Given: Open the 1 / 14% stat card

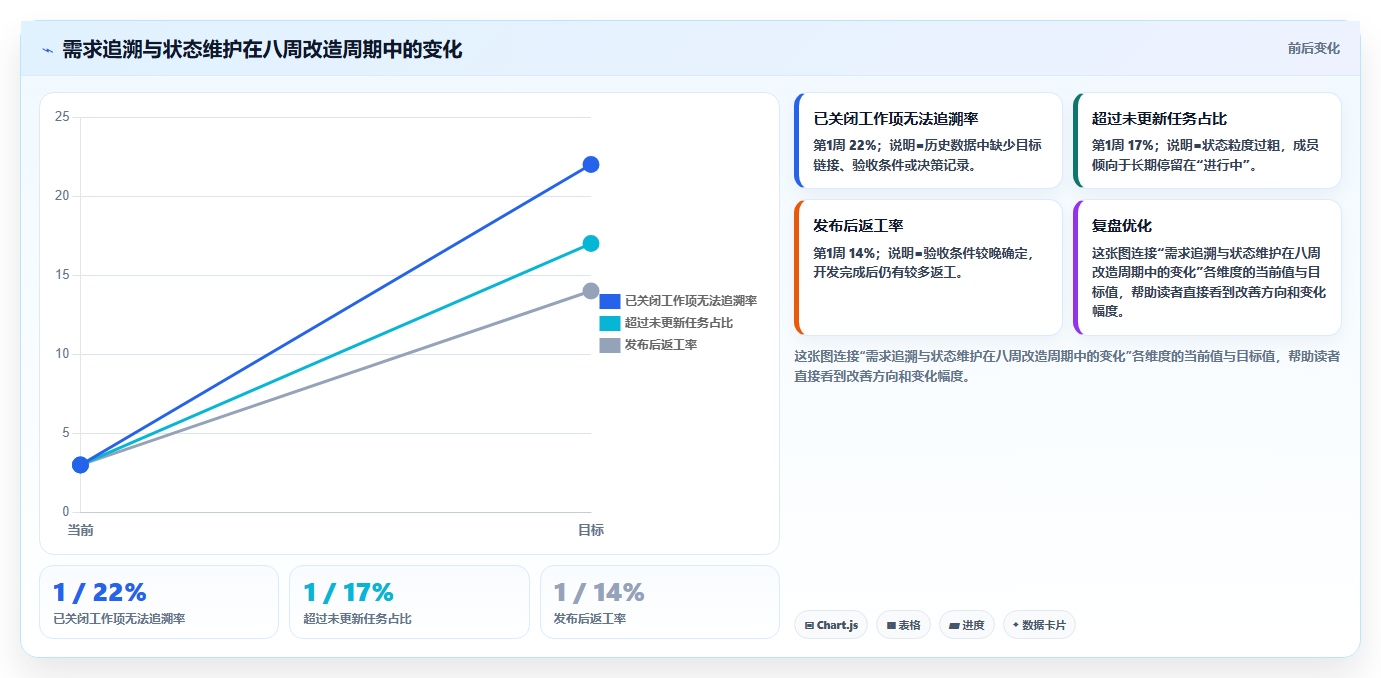Looking at the screenshot, I should [660, 602].
